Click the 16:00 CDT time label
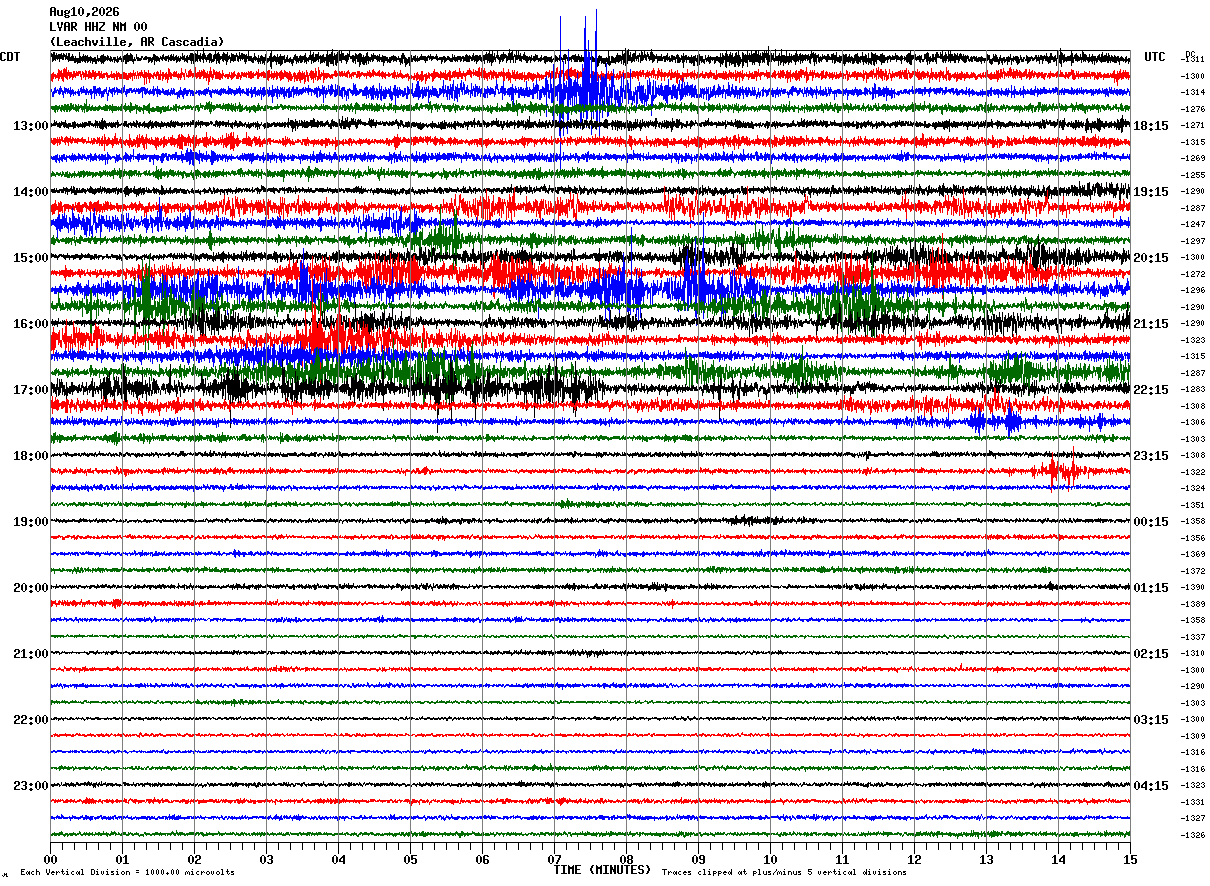Screen dimensions: 1210x886 point(30,324)
